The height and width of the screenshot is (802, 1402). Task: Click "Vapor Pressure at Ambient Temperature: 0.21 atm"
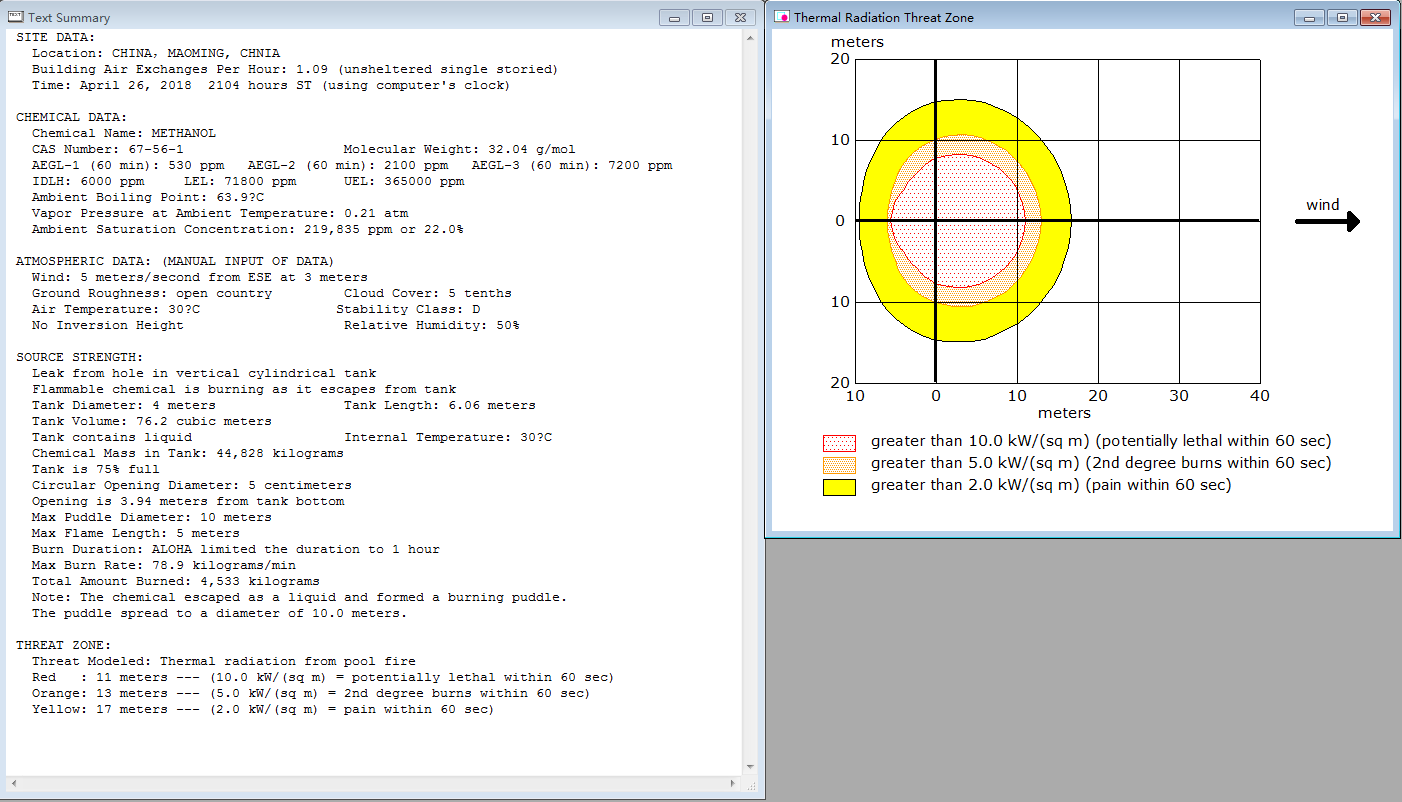click(x=220, y=213)
